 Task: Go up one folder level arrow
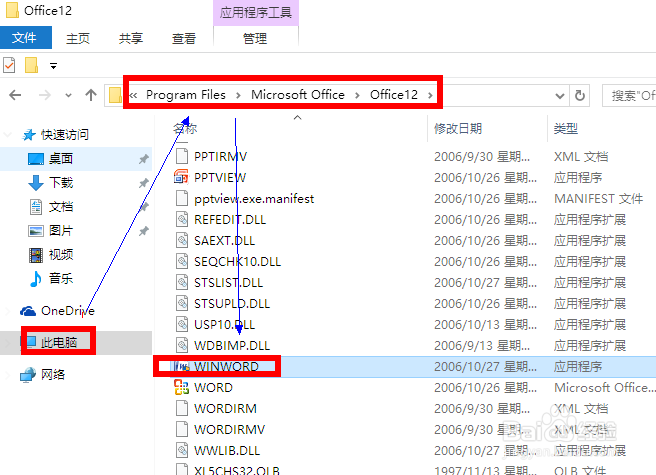(91, 95)
